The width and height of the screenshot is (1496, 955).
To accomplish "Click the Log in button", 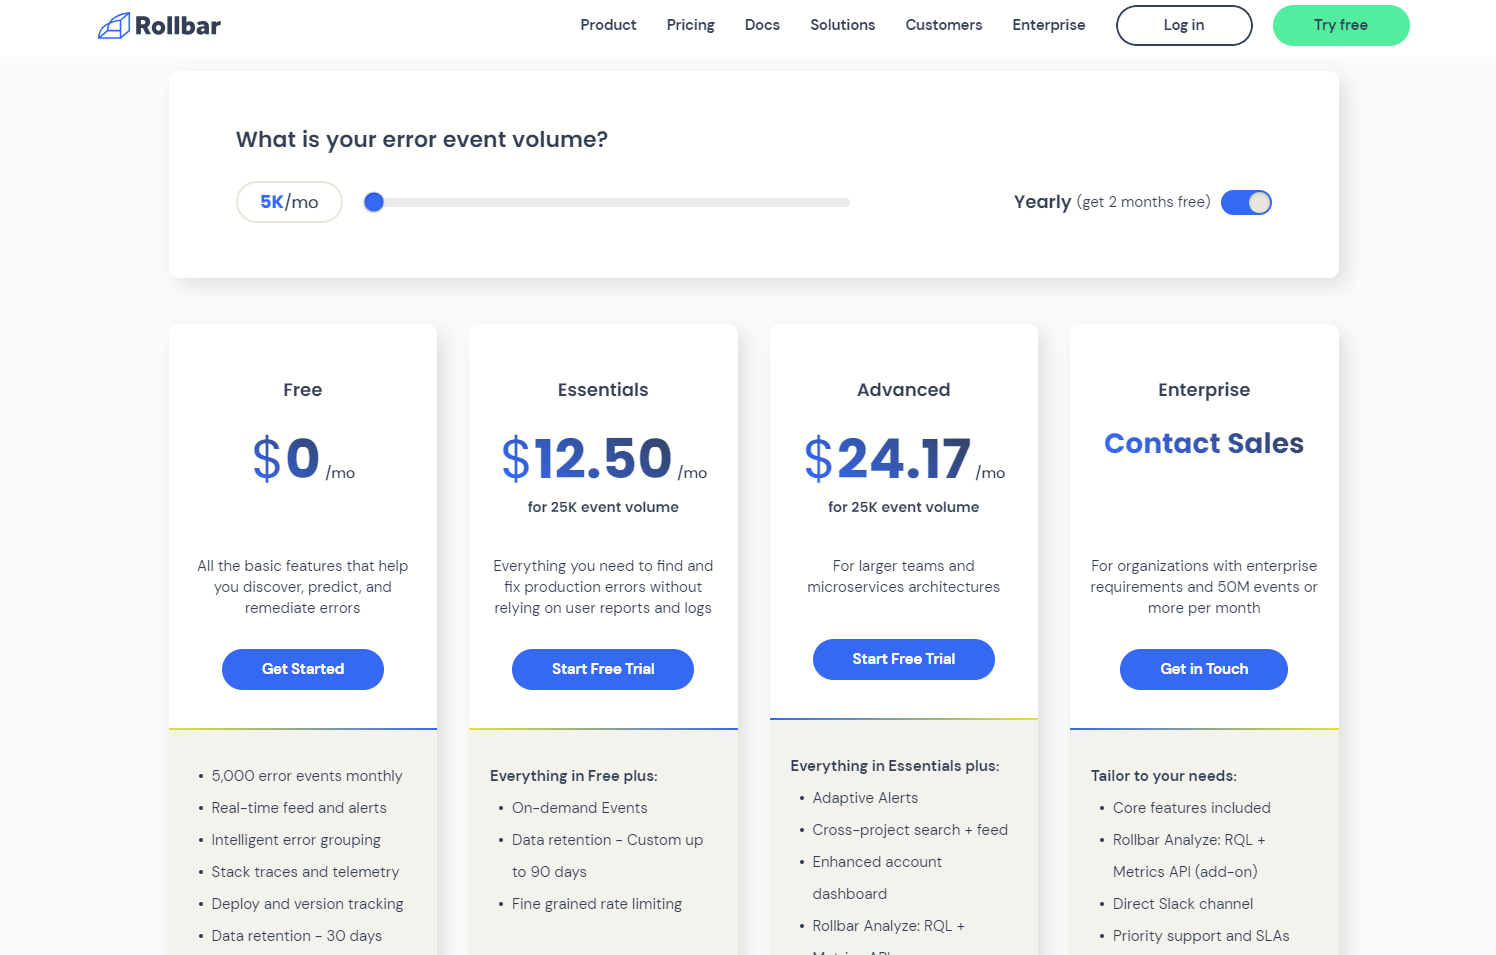I will point(1183,25).
